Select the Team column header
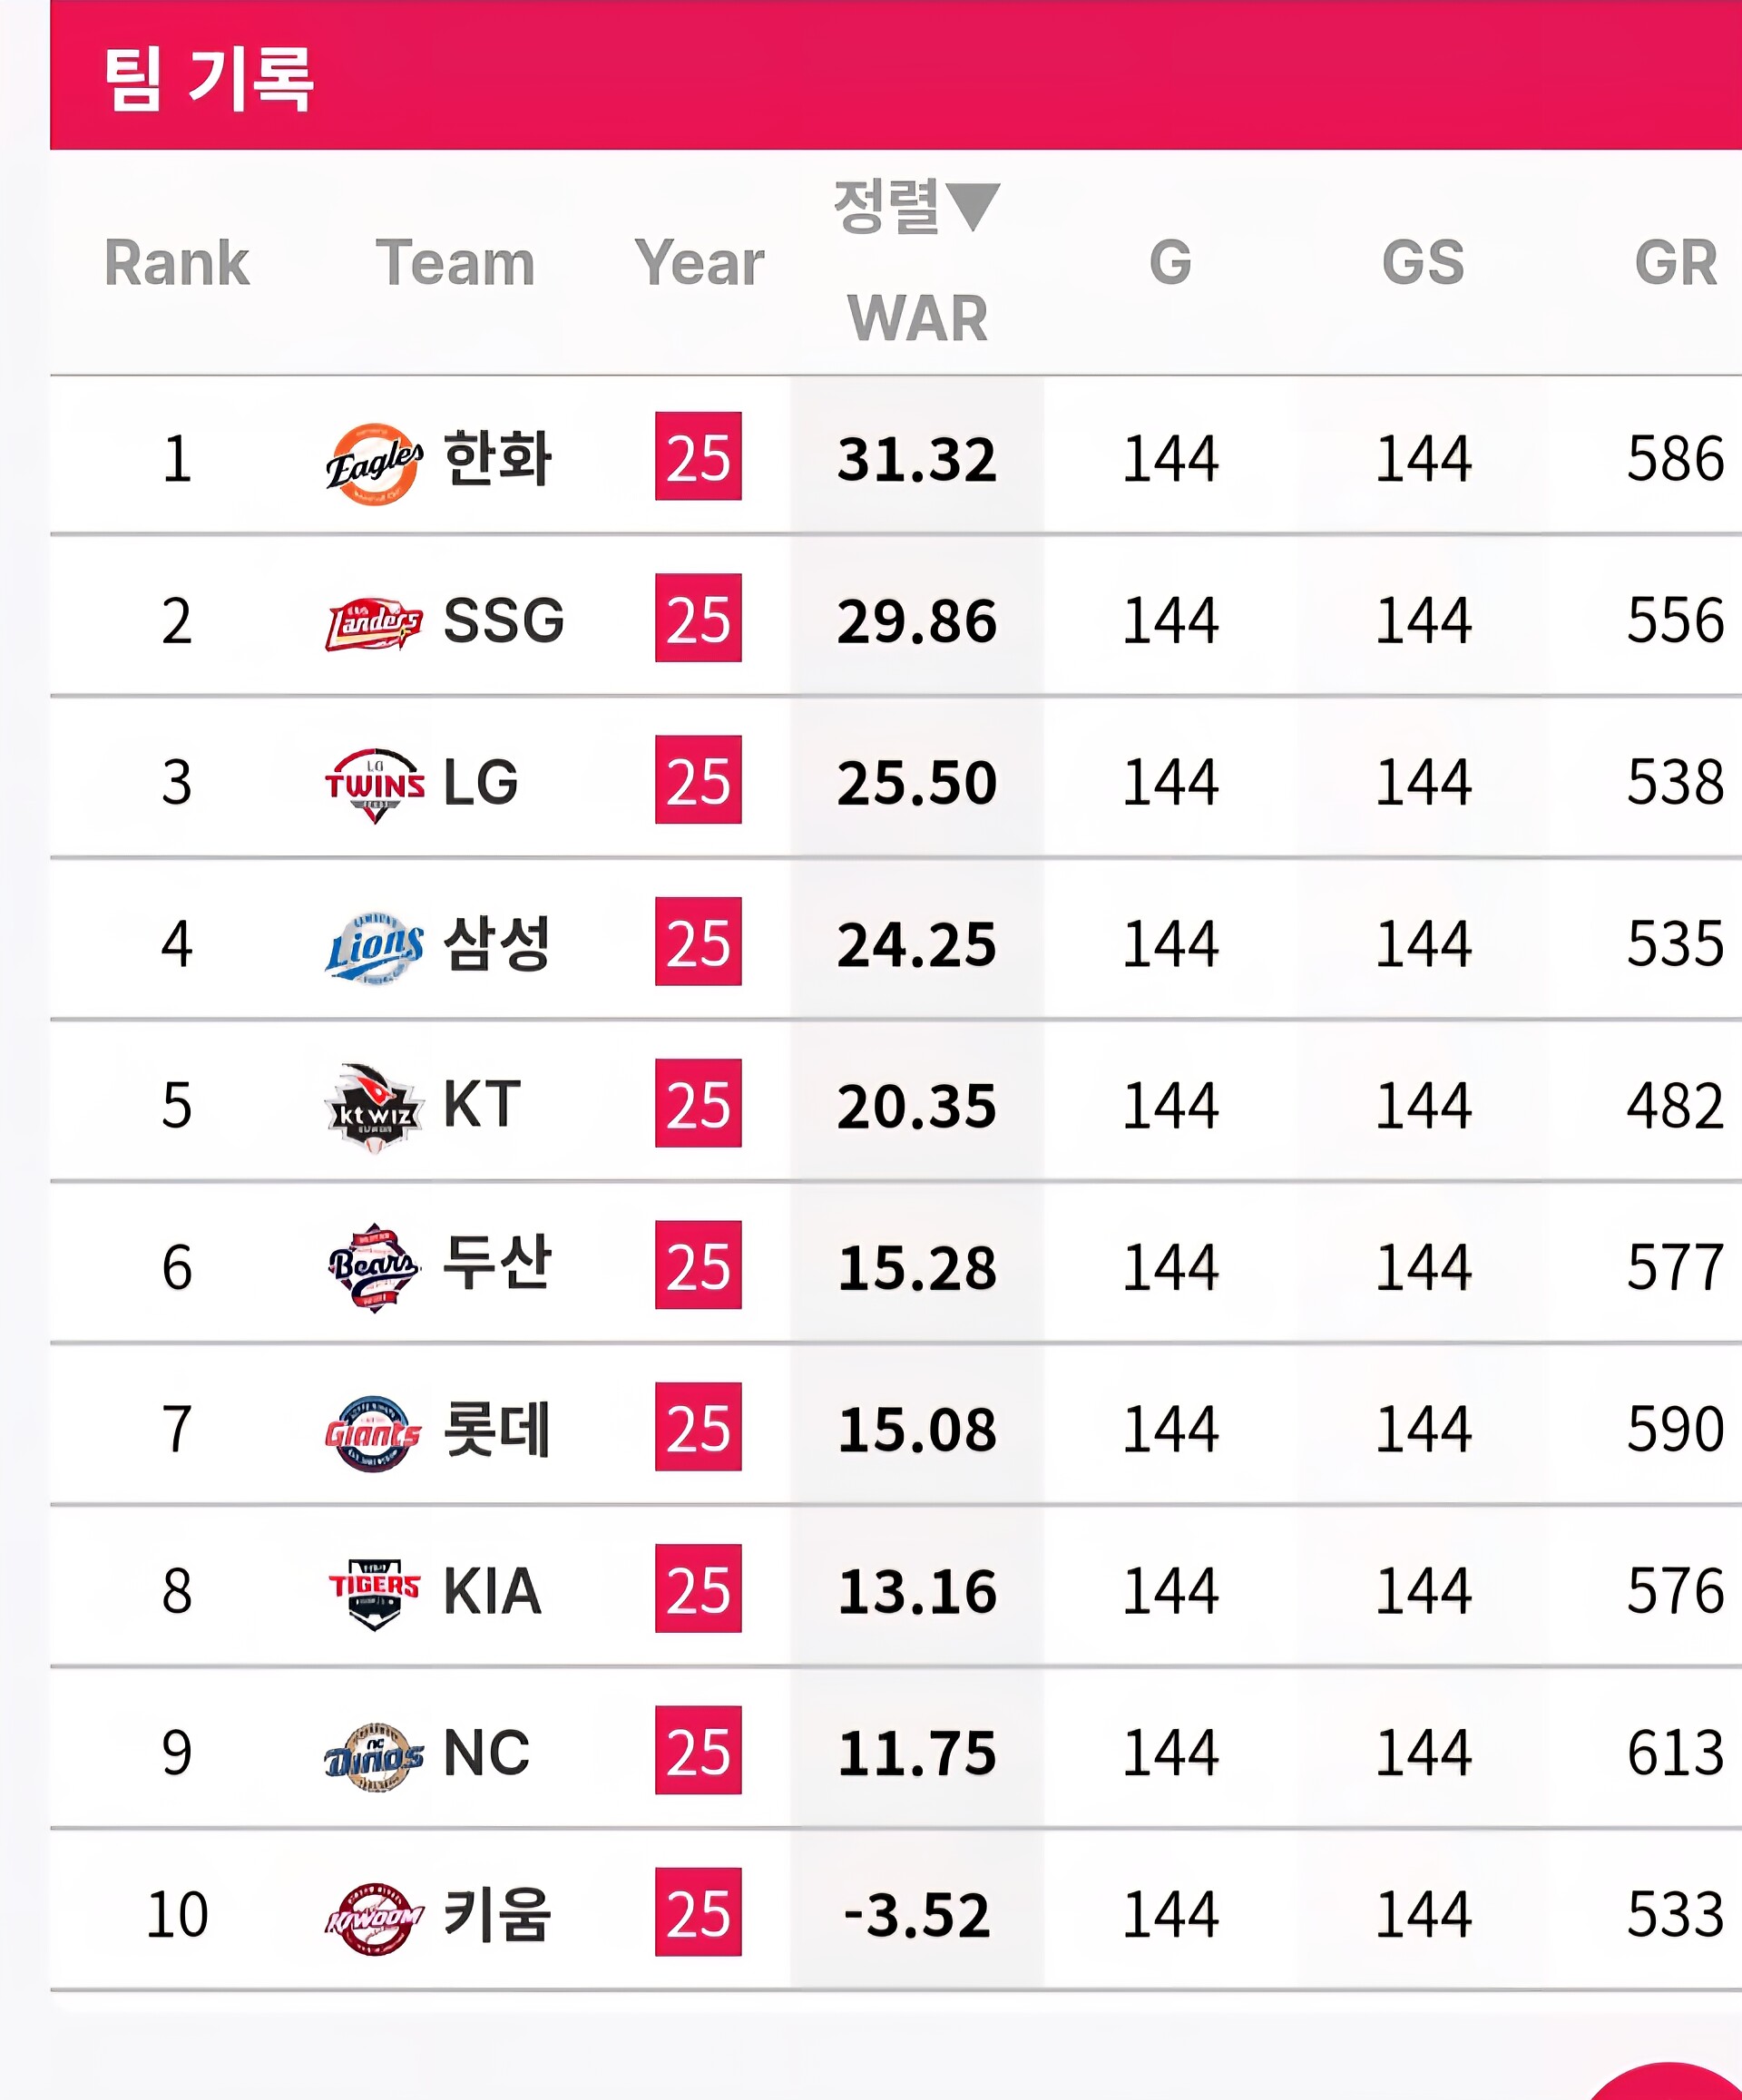The height and width of the screenshot is (2100, 1742). (455, 263)
